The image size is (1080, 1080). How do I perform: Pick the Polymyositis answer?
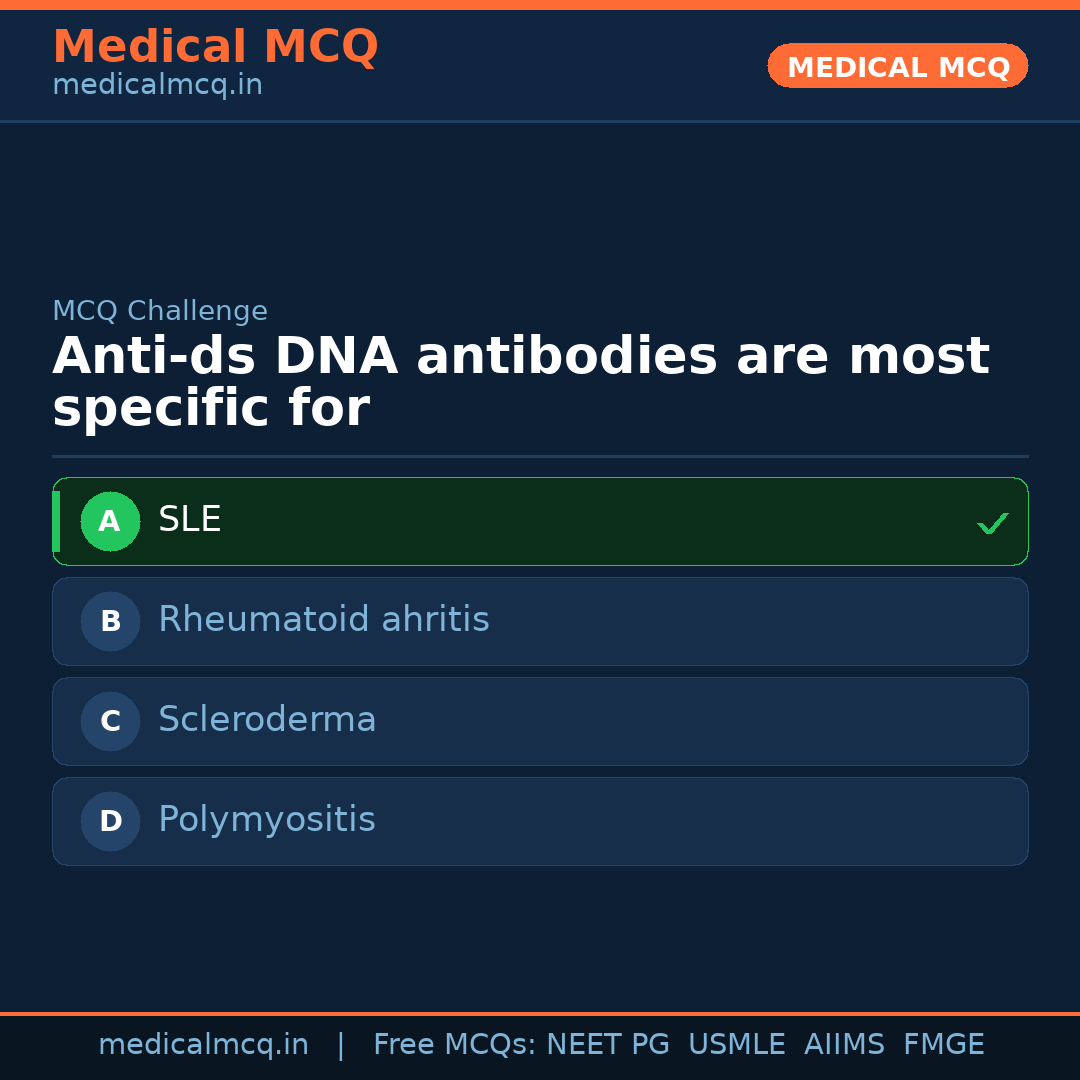266,820
